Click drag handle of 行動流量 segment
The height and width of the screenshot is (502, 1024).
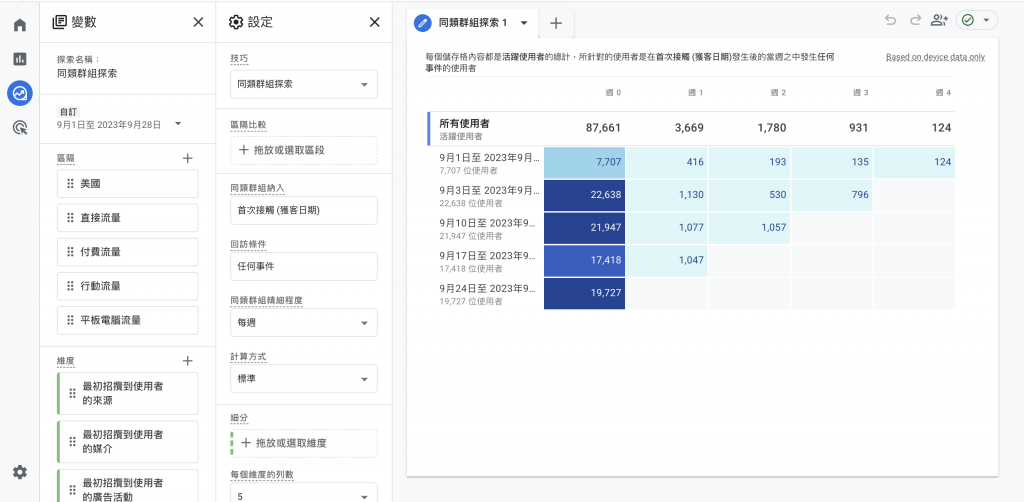[x=71, y=286]
